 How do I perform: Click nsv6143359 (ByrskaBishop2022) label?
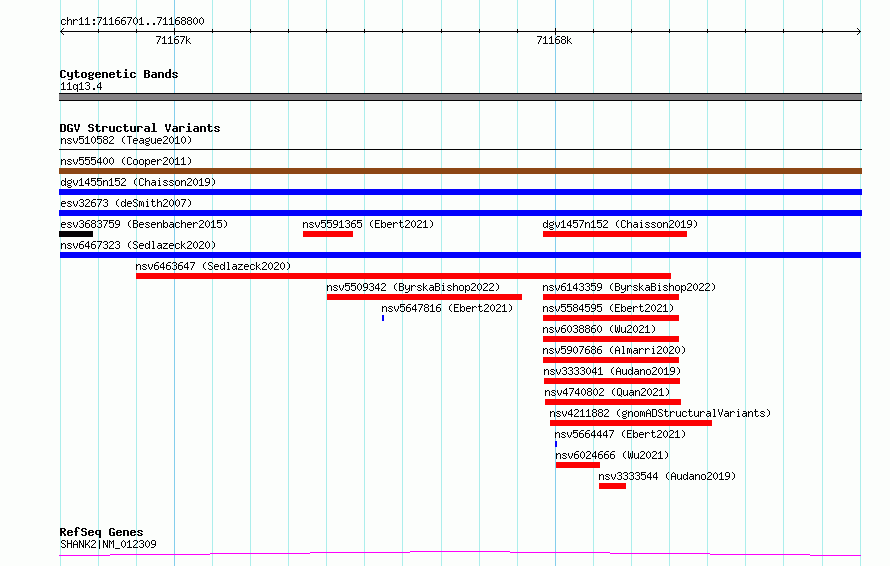pyautogui.click(x=629, y=287)
